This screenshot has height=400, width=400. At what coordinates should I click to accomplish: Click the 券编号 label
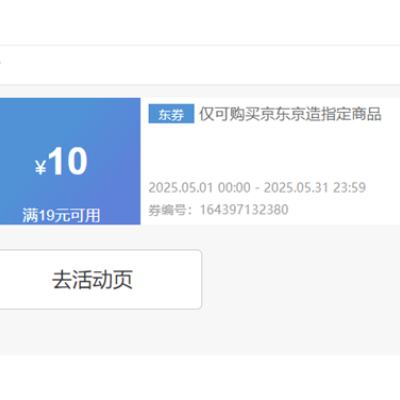(x=168, y=210)
